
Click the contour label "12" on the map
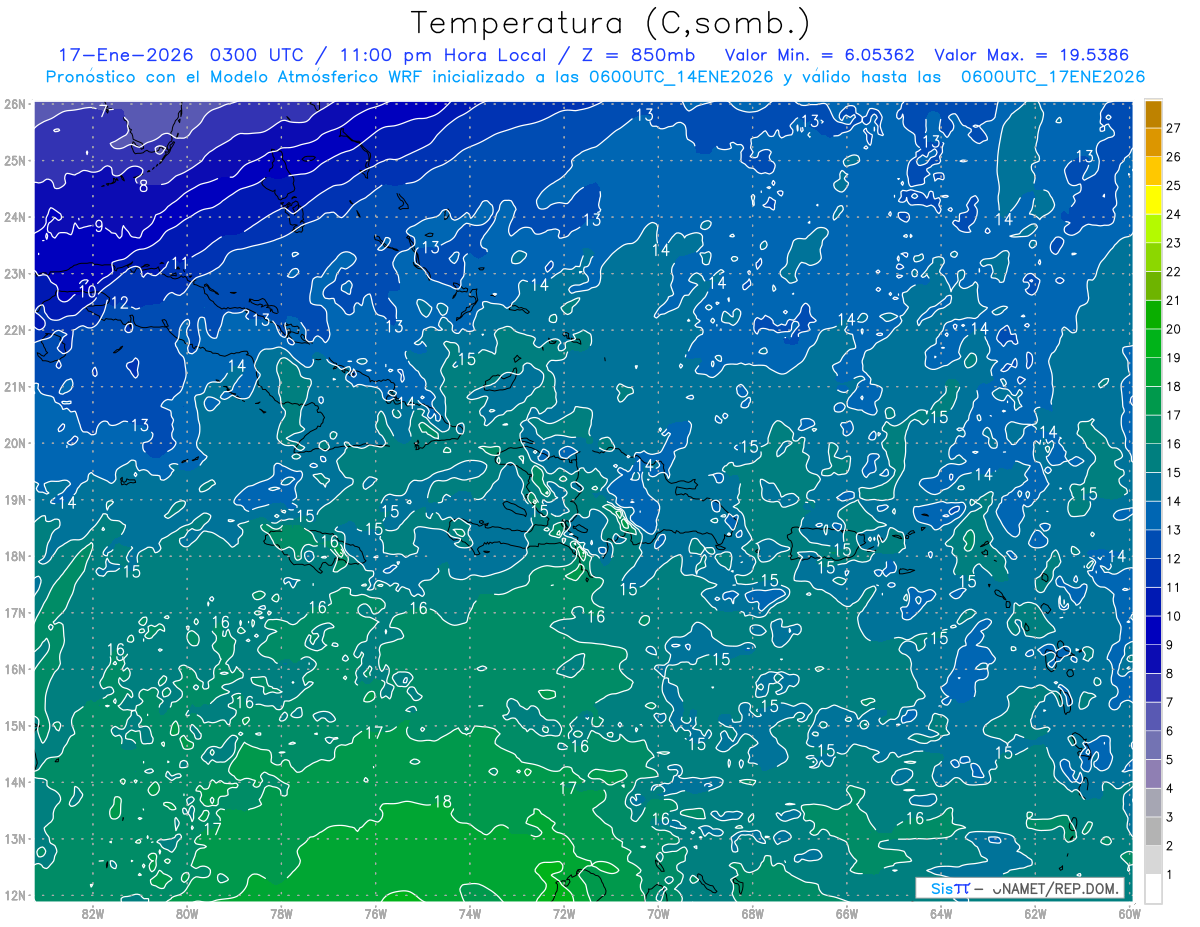[119, 303]
